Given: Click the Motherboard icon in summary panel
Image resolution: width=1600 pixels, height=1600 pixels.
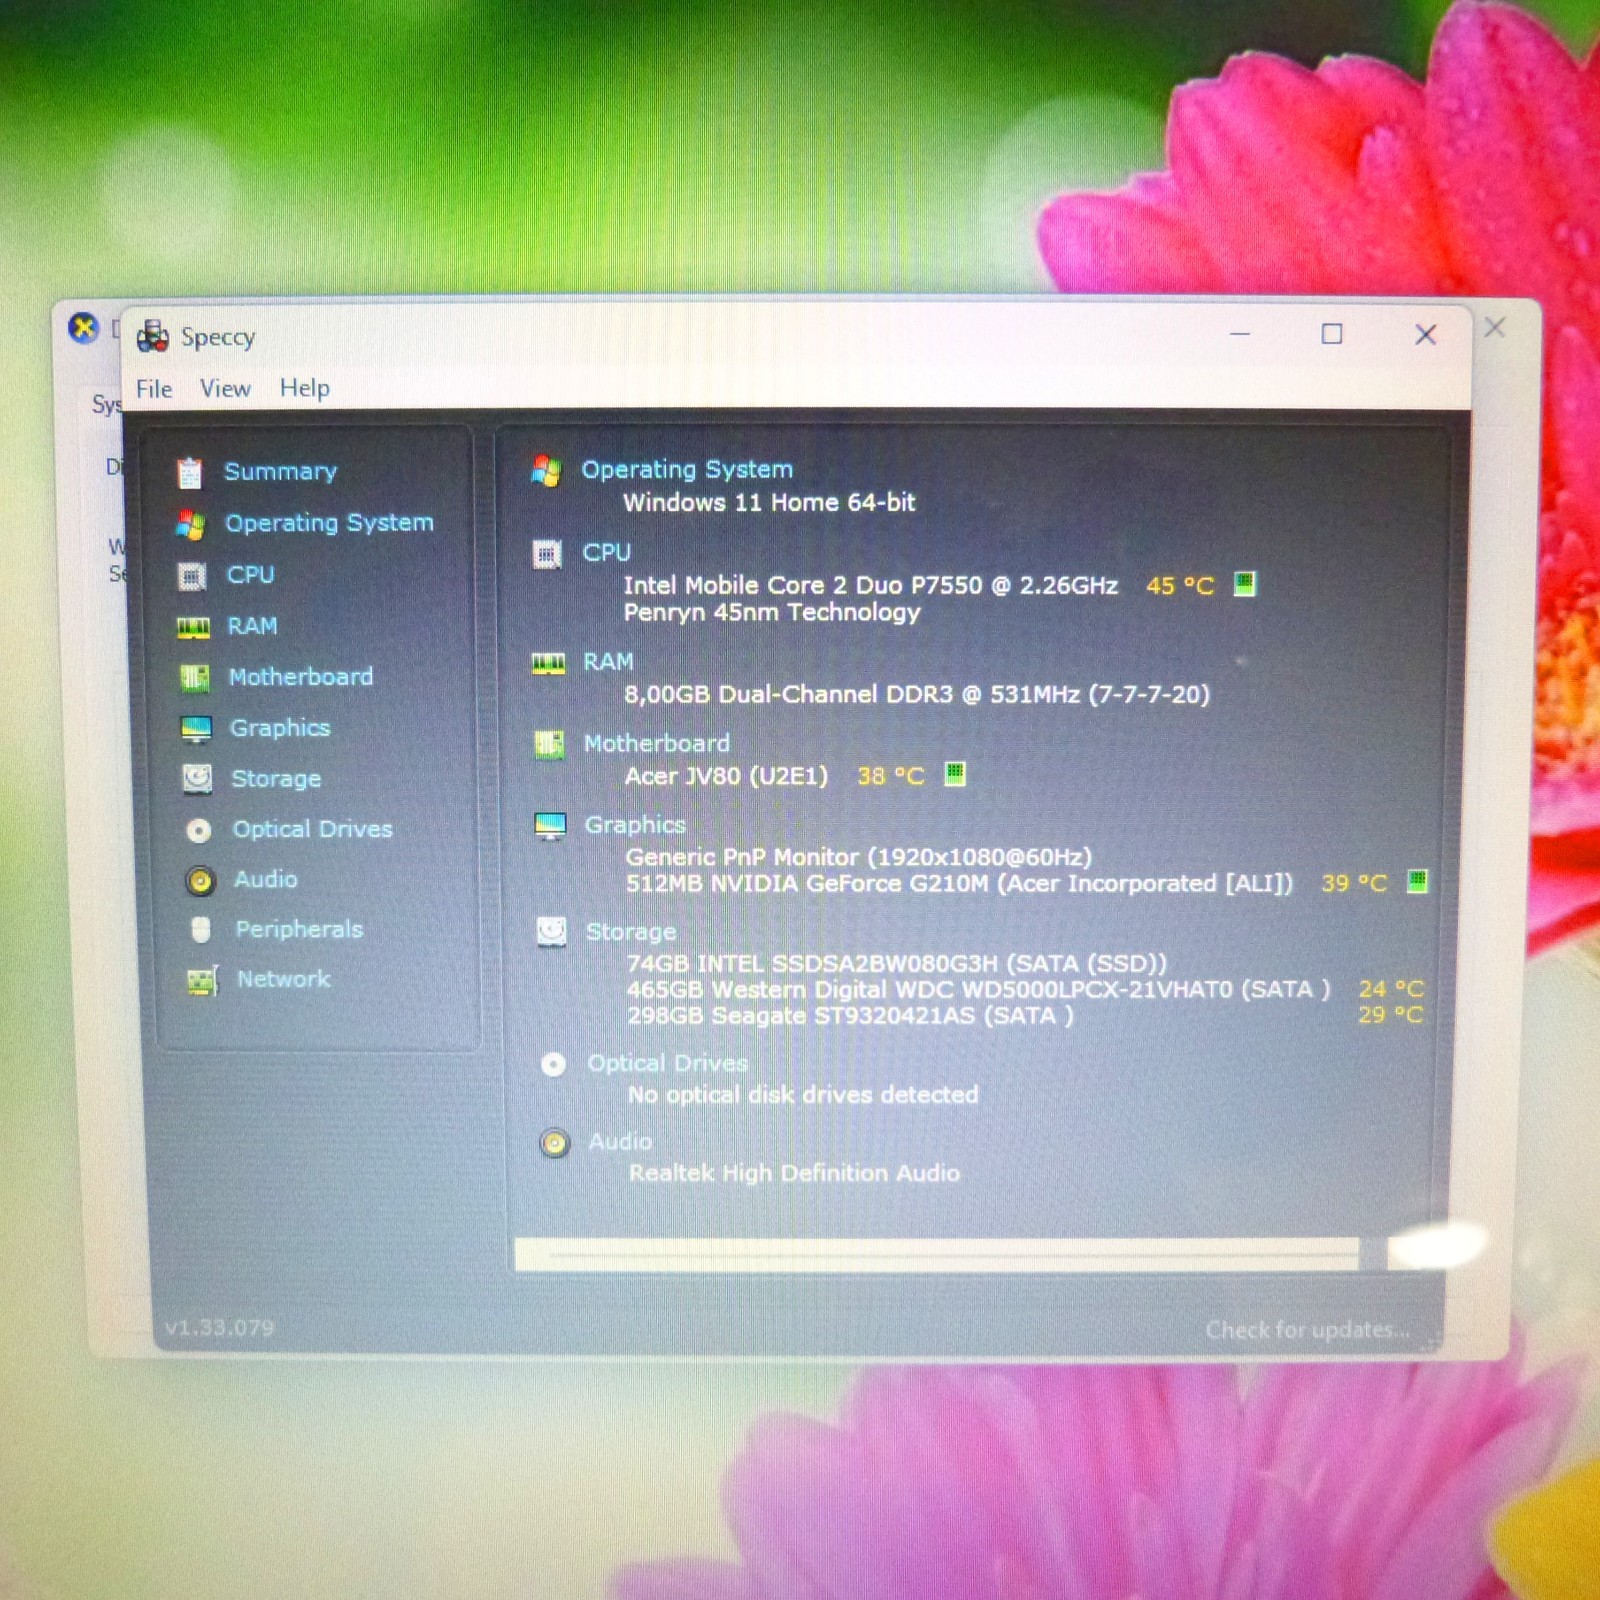Looking at the screenshot, I should [549, 745].
